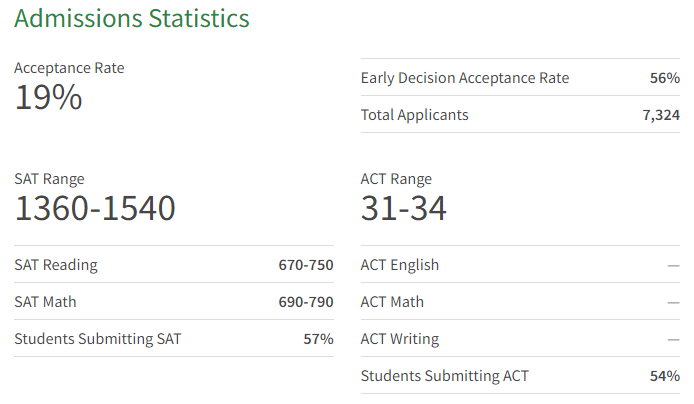Click the ACT English row label
Viewport: 694px width, 404px height.
(400, 265)
